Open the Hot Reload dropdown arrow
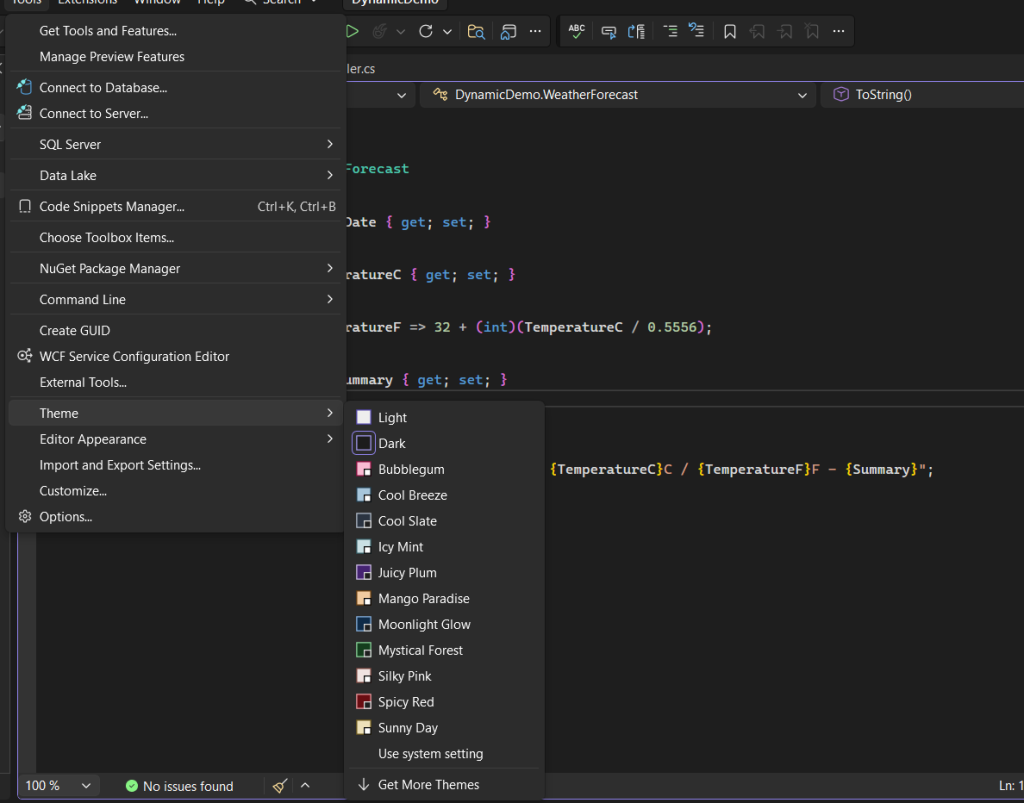Viewport: 1024px width, 803px height. click(x=400, y=31)
